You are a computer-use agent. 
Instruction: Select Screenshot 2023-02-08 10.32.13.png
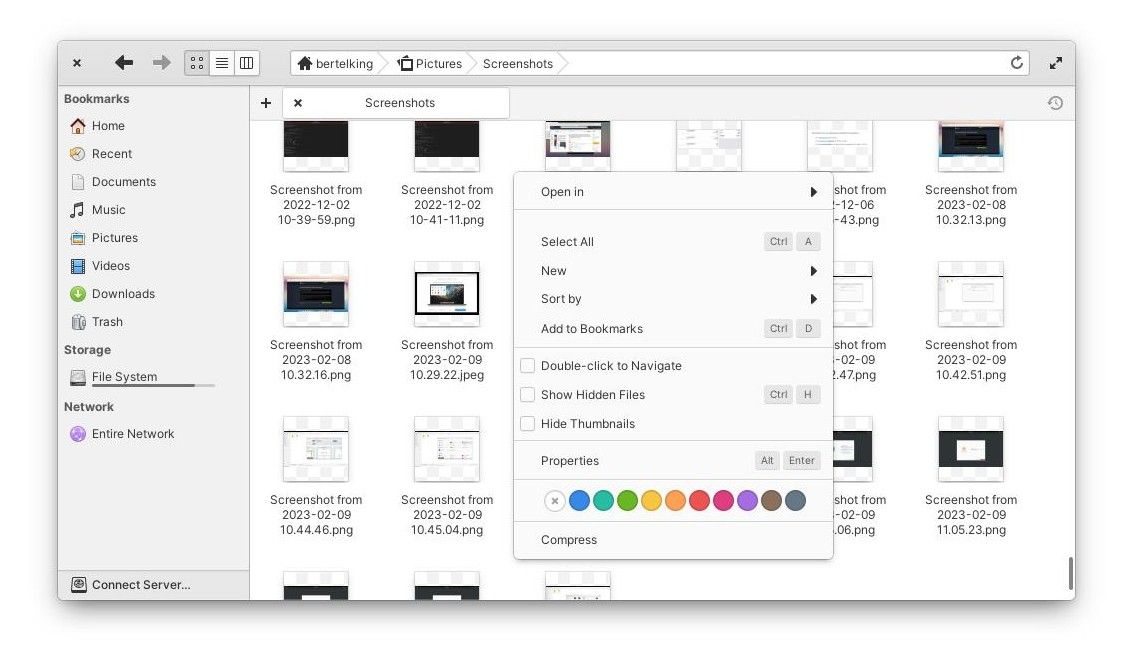[x=971, y=174]
